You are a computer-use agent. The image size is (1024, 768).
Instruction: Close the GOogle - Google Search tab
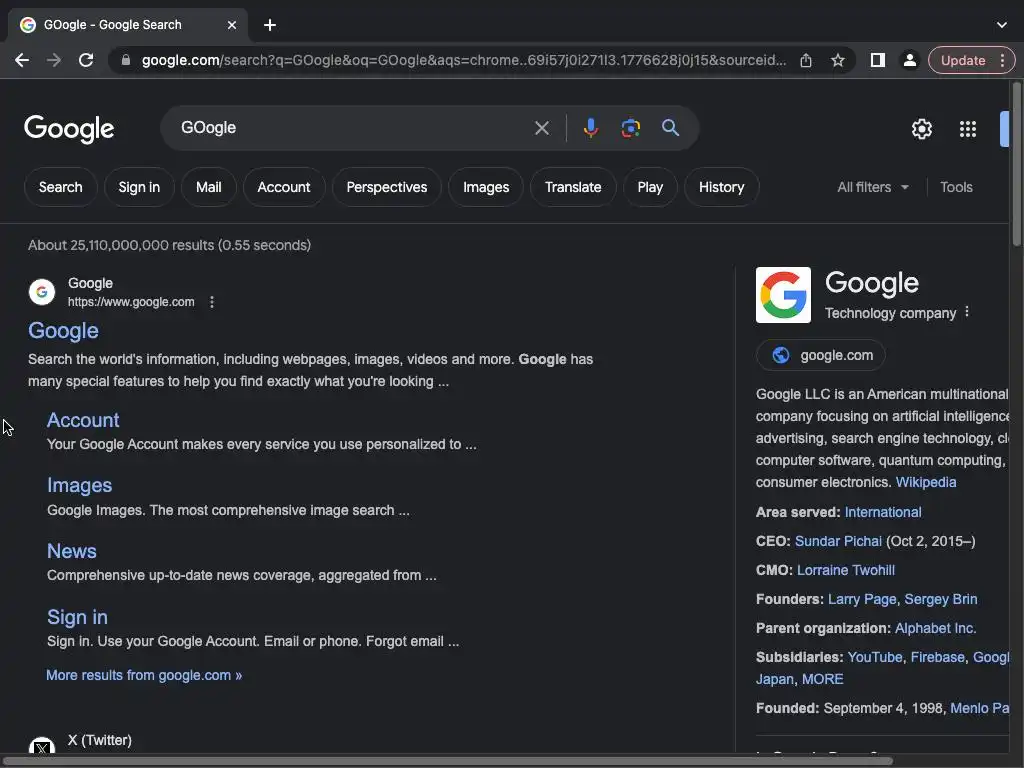pyautogui.click(x=232, y=25)
